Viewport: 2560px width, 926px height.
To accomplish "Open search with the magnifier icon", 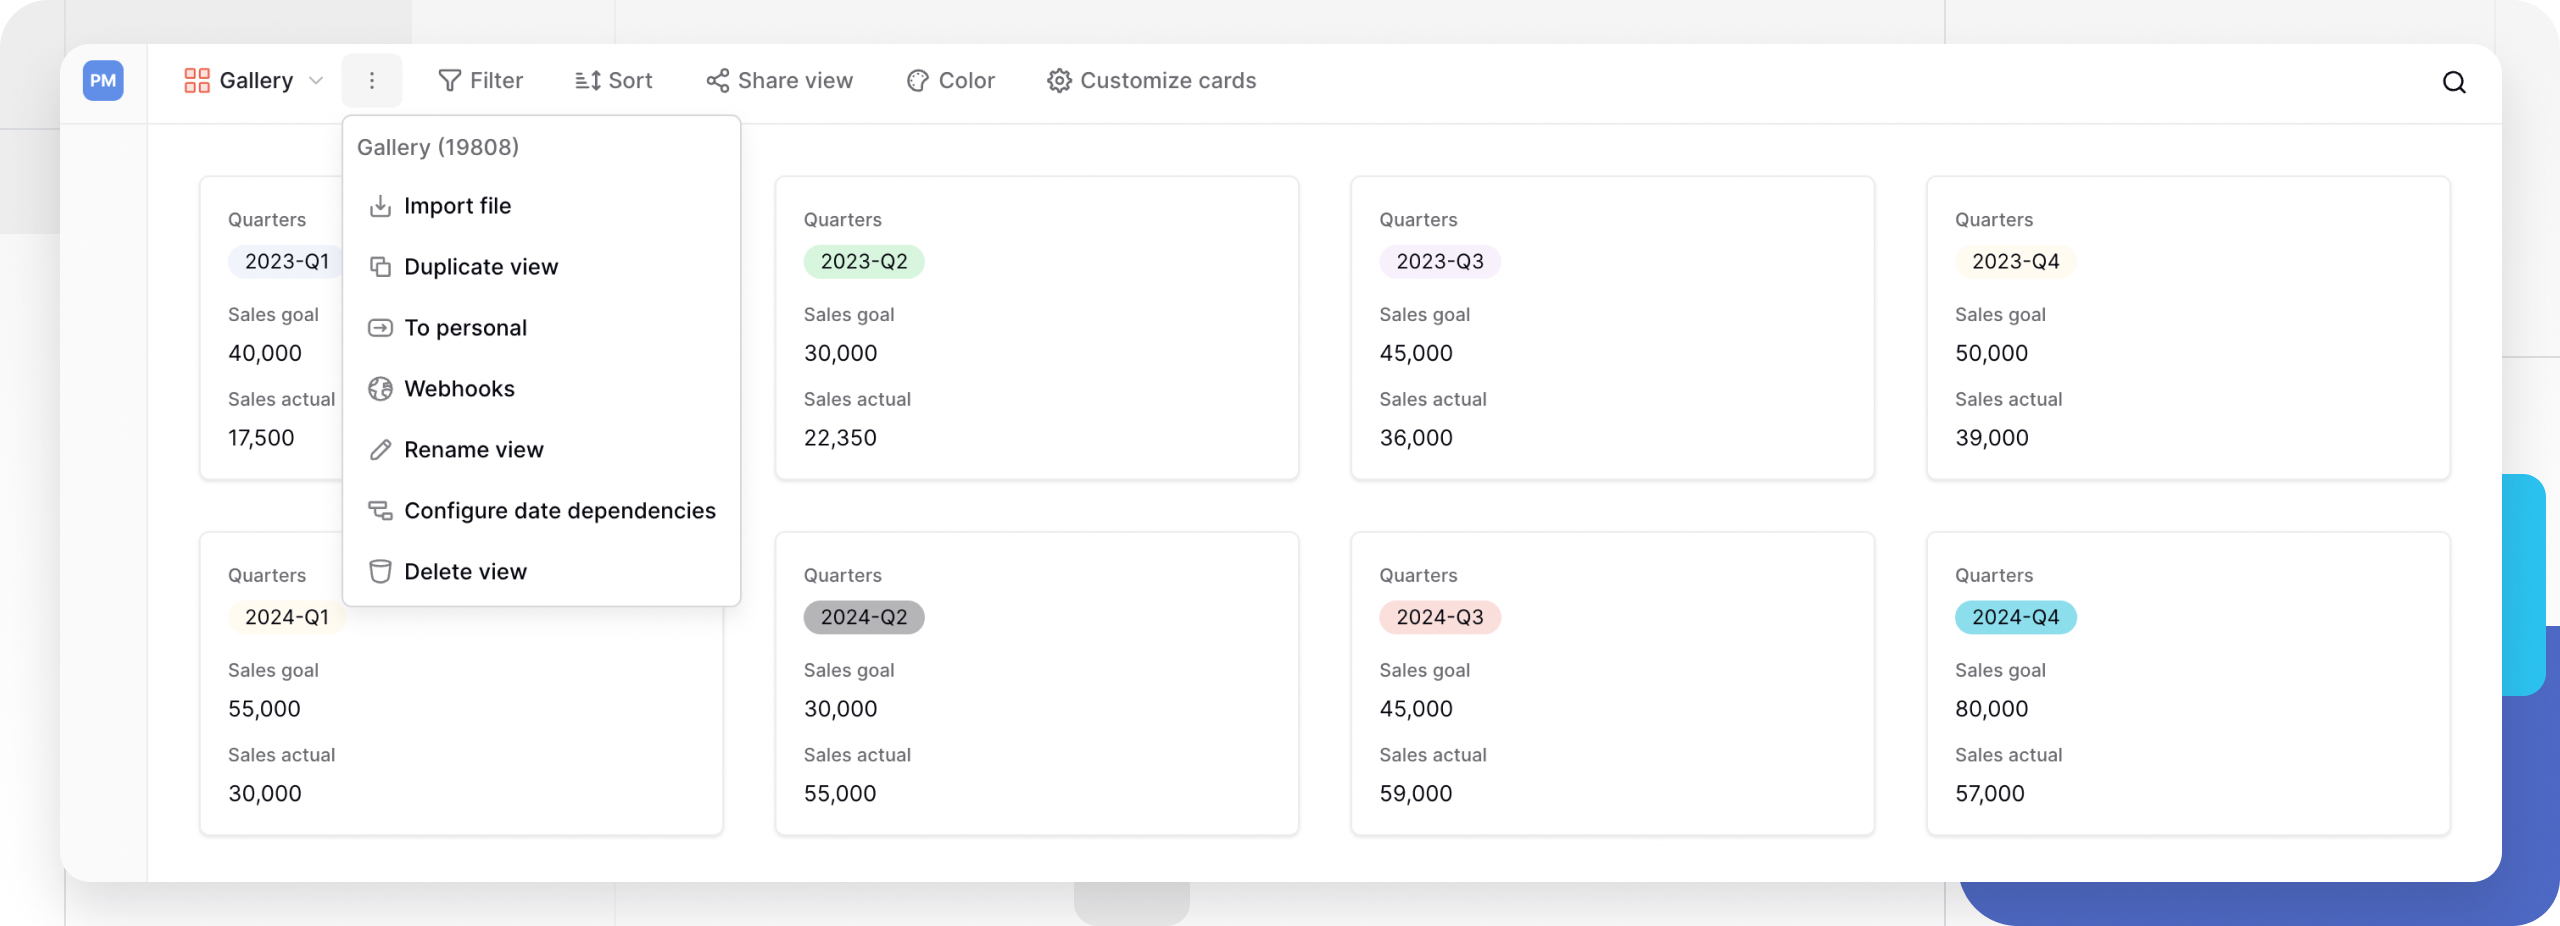I will (2453, 81).
